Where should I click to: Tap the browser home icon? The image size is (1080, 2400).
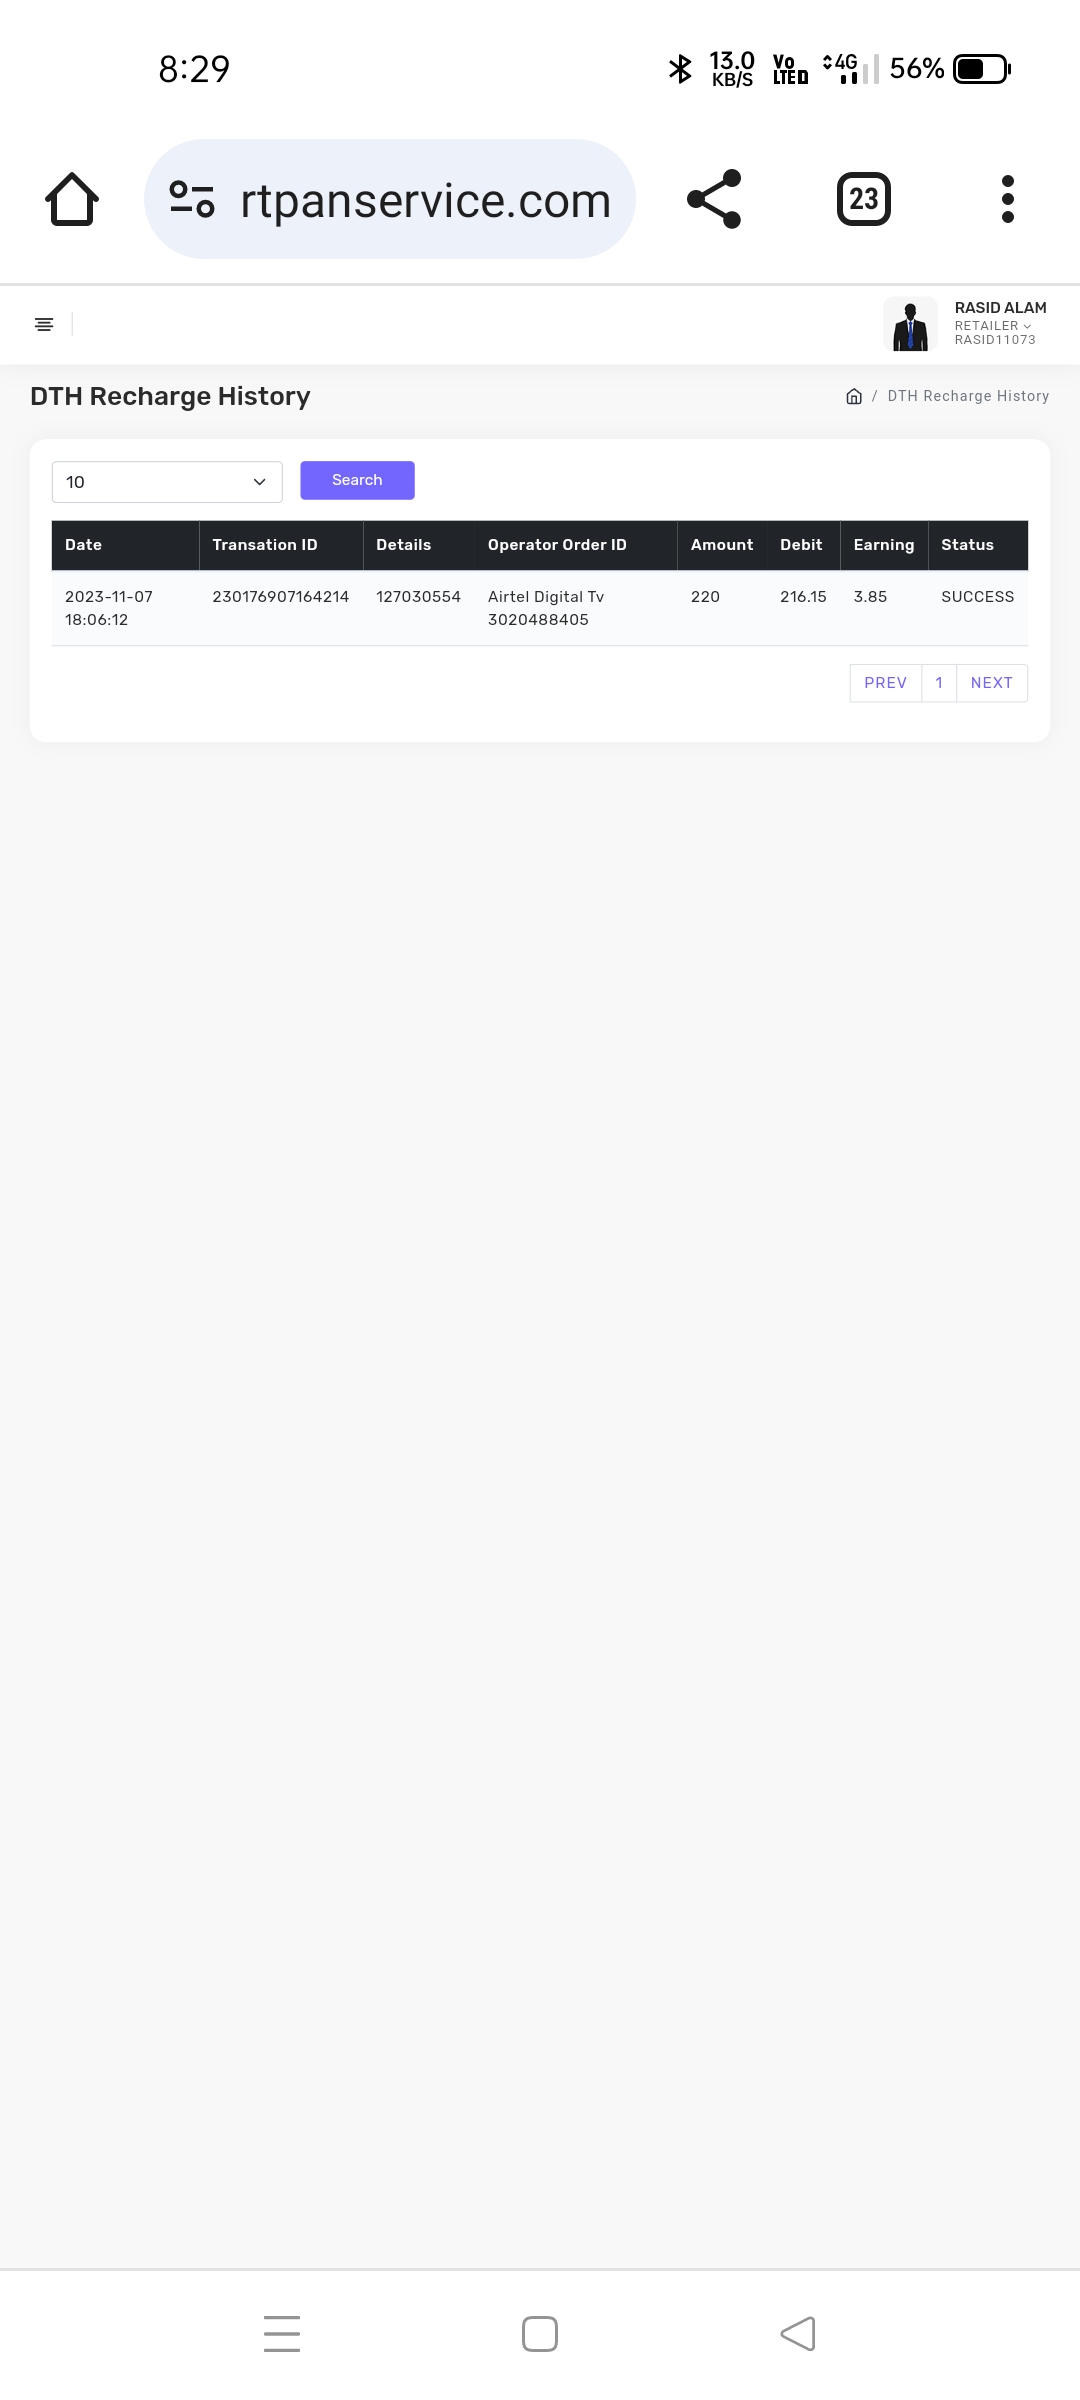point(72,199)
